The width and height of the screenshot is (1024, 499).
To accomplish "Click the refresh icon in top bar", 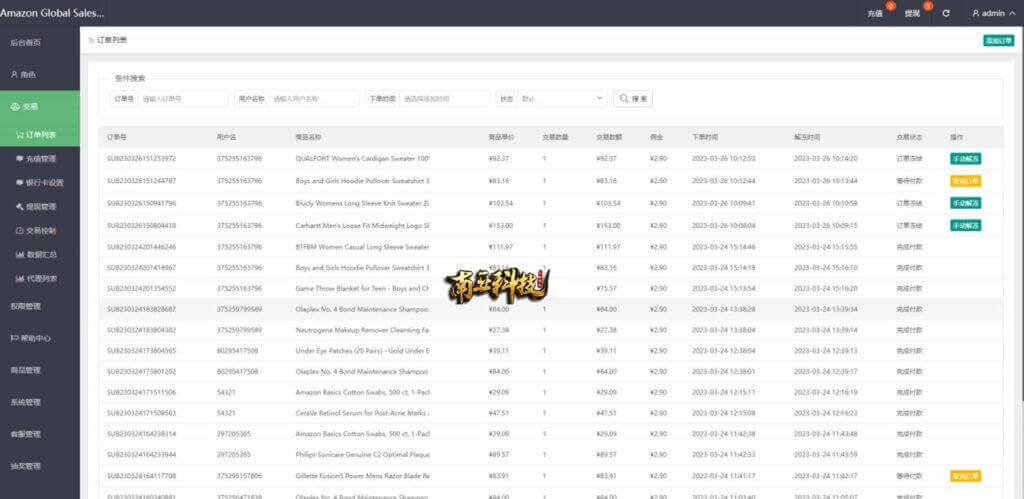I will pos(946,13).
